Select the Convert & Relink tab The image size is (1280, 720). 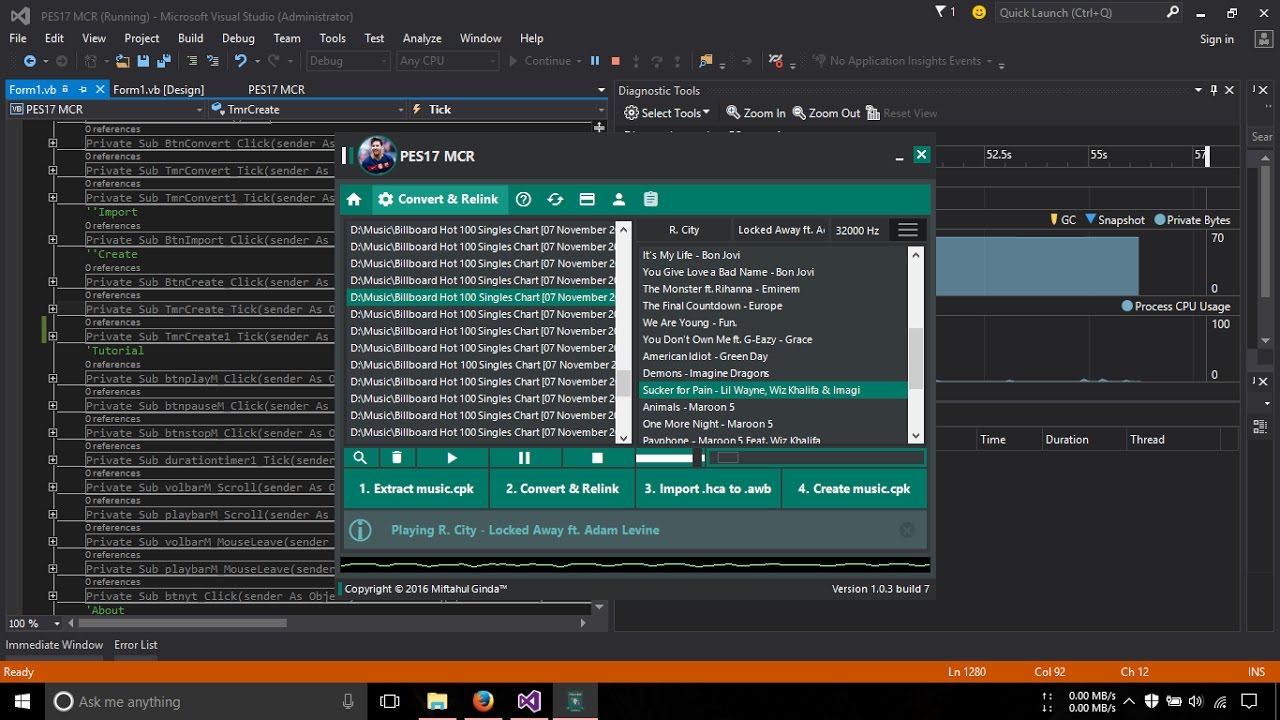[438, 199]
